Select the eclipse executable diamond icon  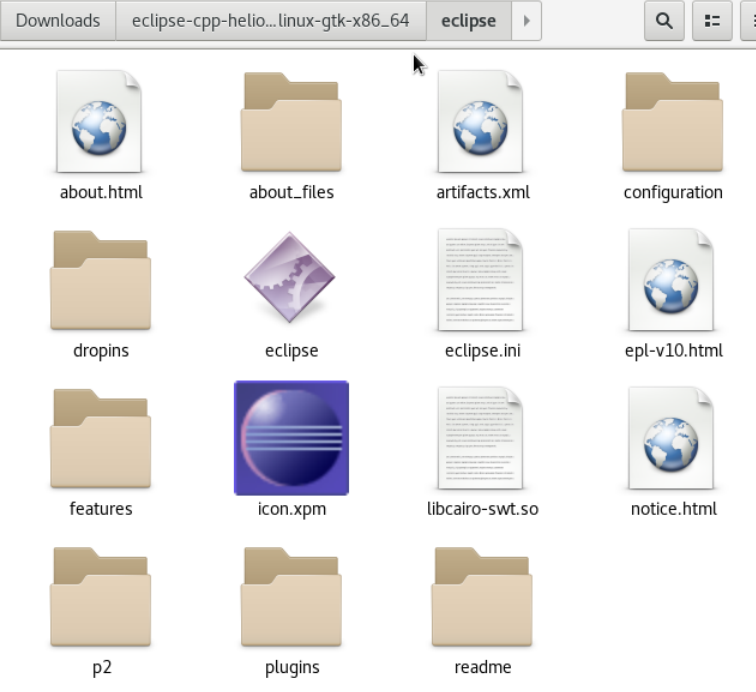[x=290, y=277]
